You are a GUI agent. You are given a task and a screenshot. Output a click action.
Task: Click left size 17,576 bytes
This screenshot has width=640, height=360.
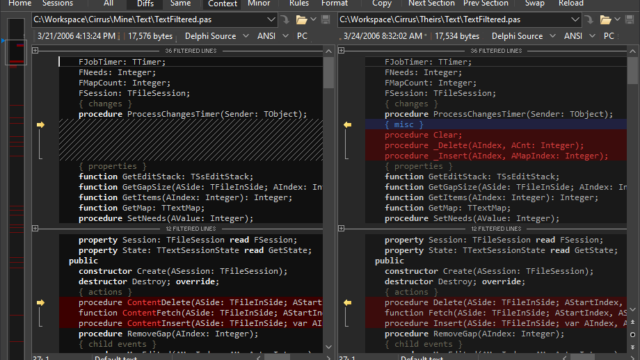point(150,36)
